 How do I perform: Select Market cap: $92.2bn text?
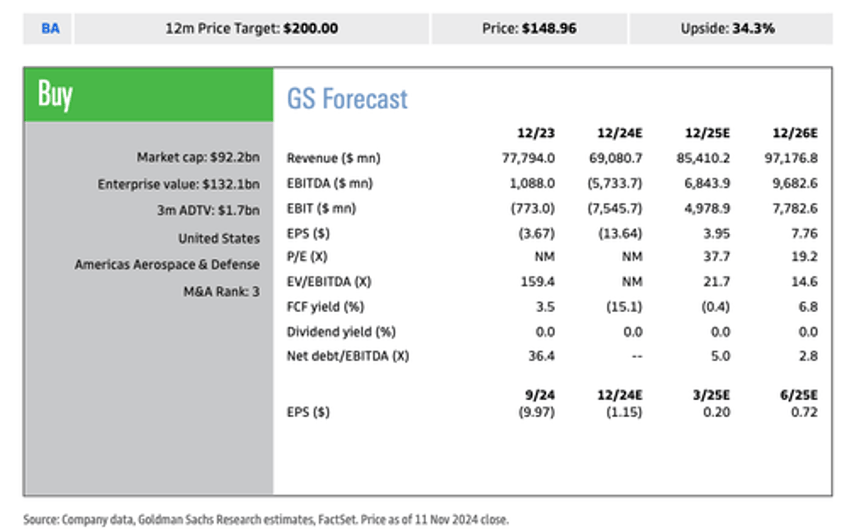[x=198, y=157]
